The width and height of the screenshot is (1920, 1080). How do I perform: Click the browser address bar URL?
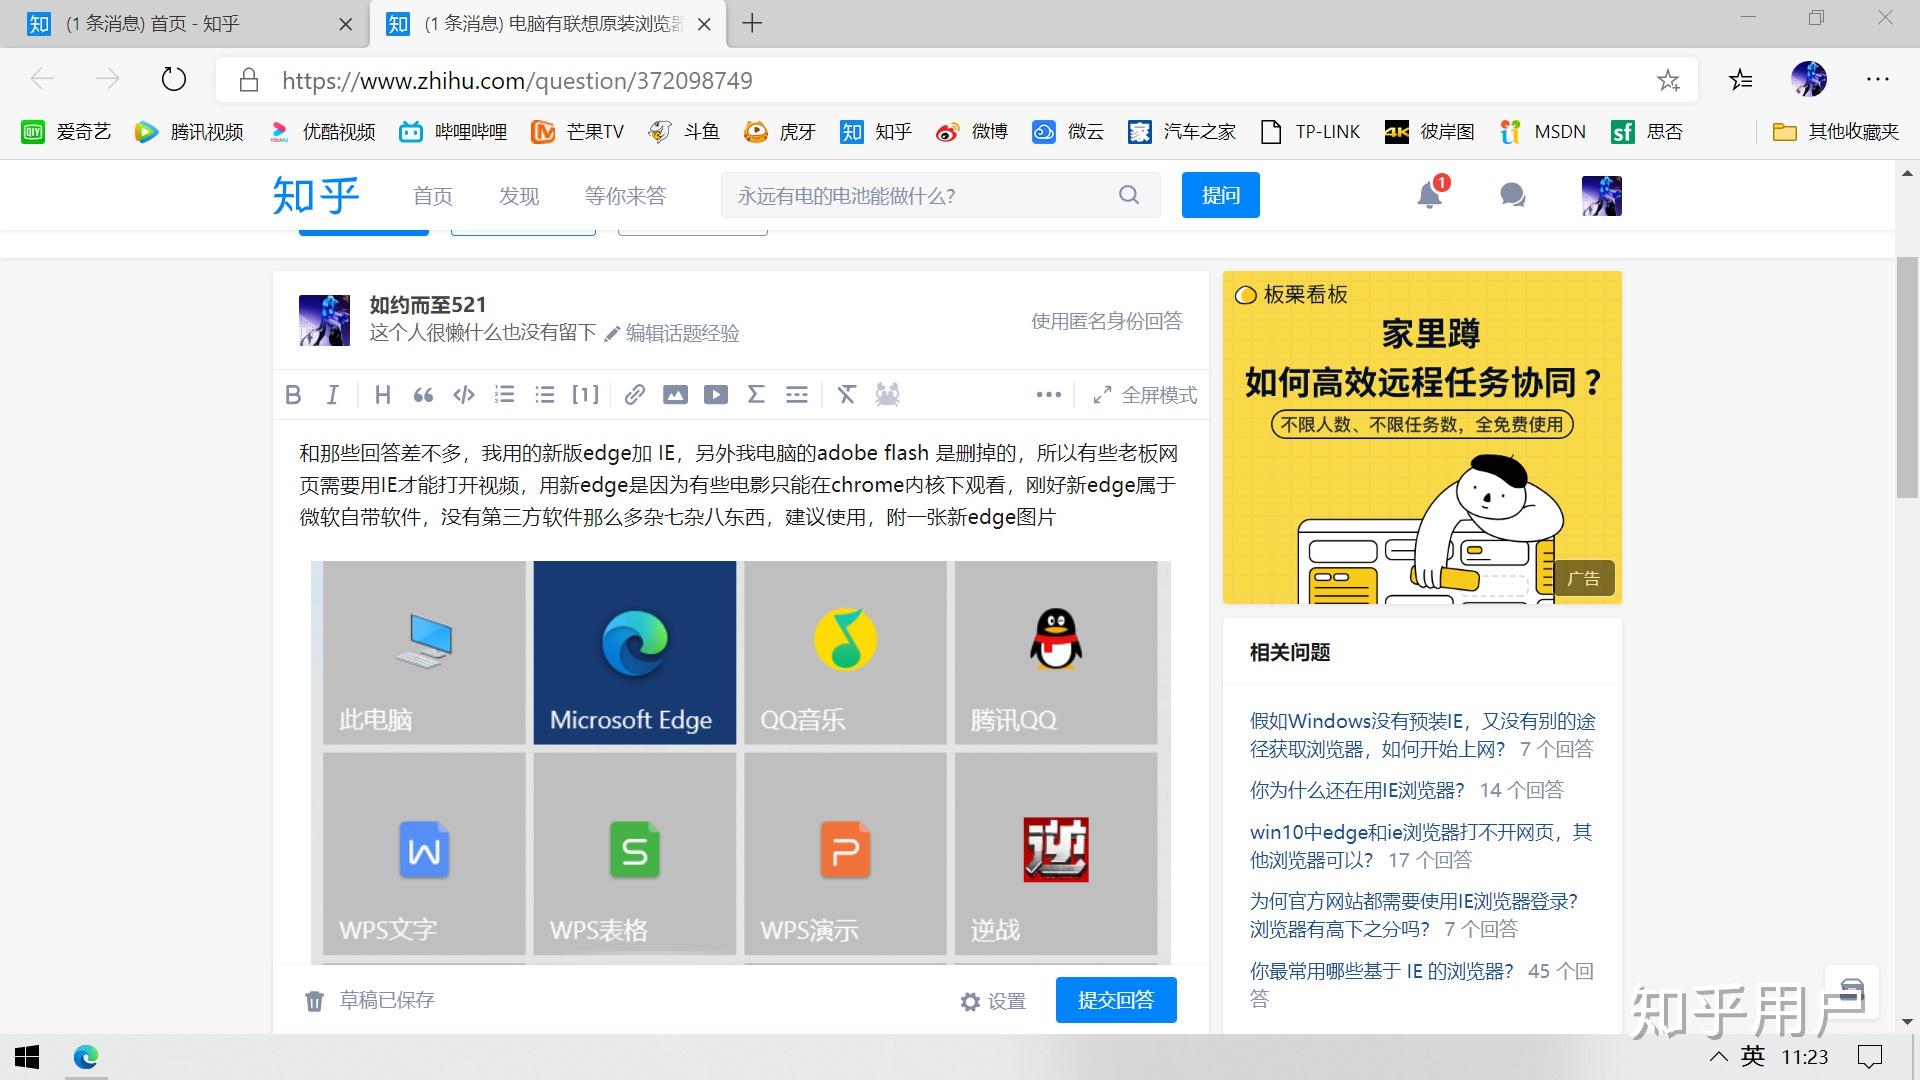tap(517, 81)
